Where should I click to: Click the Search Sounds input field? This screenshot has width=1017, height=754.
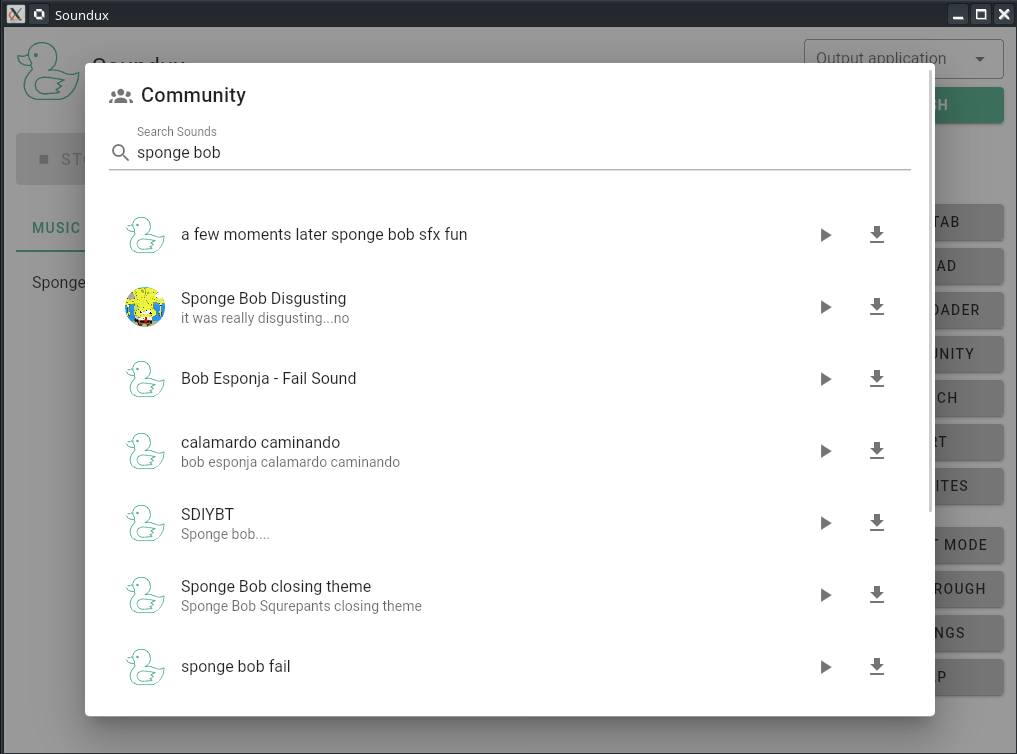[x=522, y=152]
